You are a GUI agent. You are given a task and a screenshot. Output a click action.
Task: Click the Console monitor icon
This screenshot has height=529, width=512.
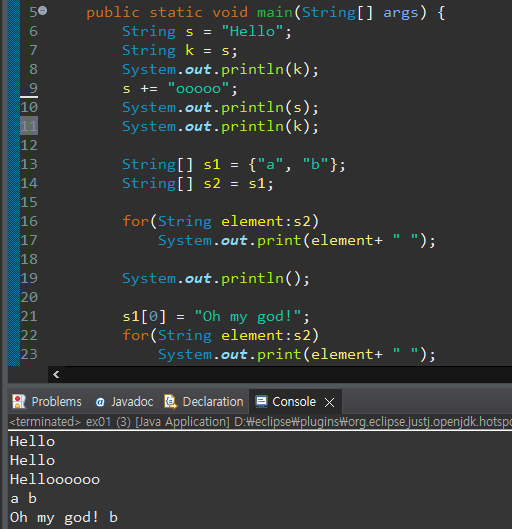point(261,402)
